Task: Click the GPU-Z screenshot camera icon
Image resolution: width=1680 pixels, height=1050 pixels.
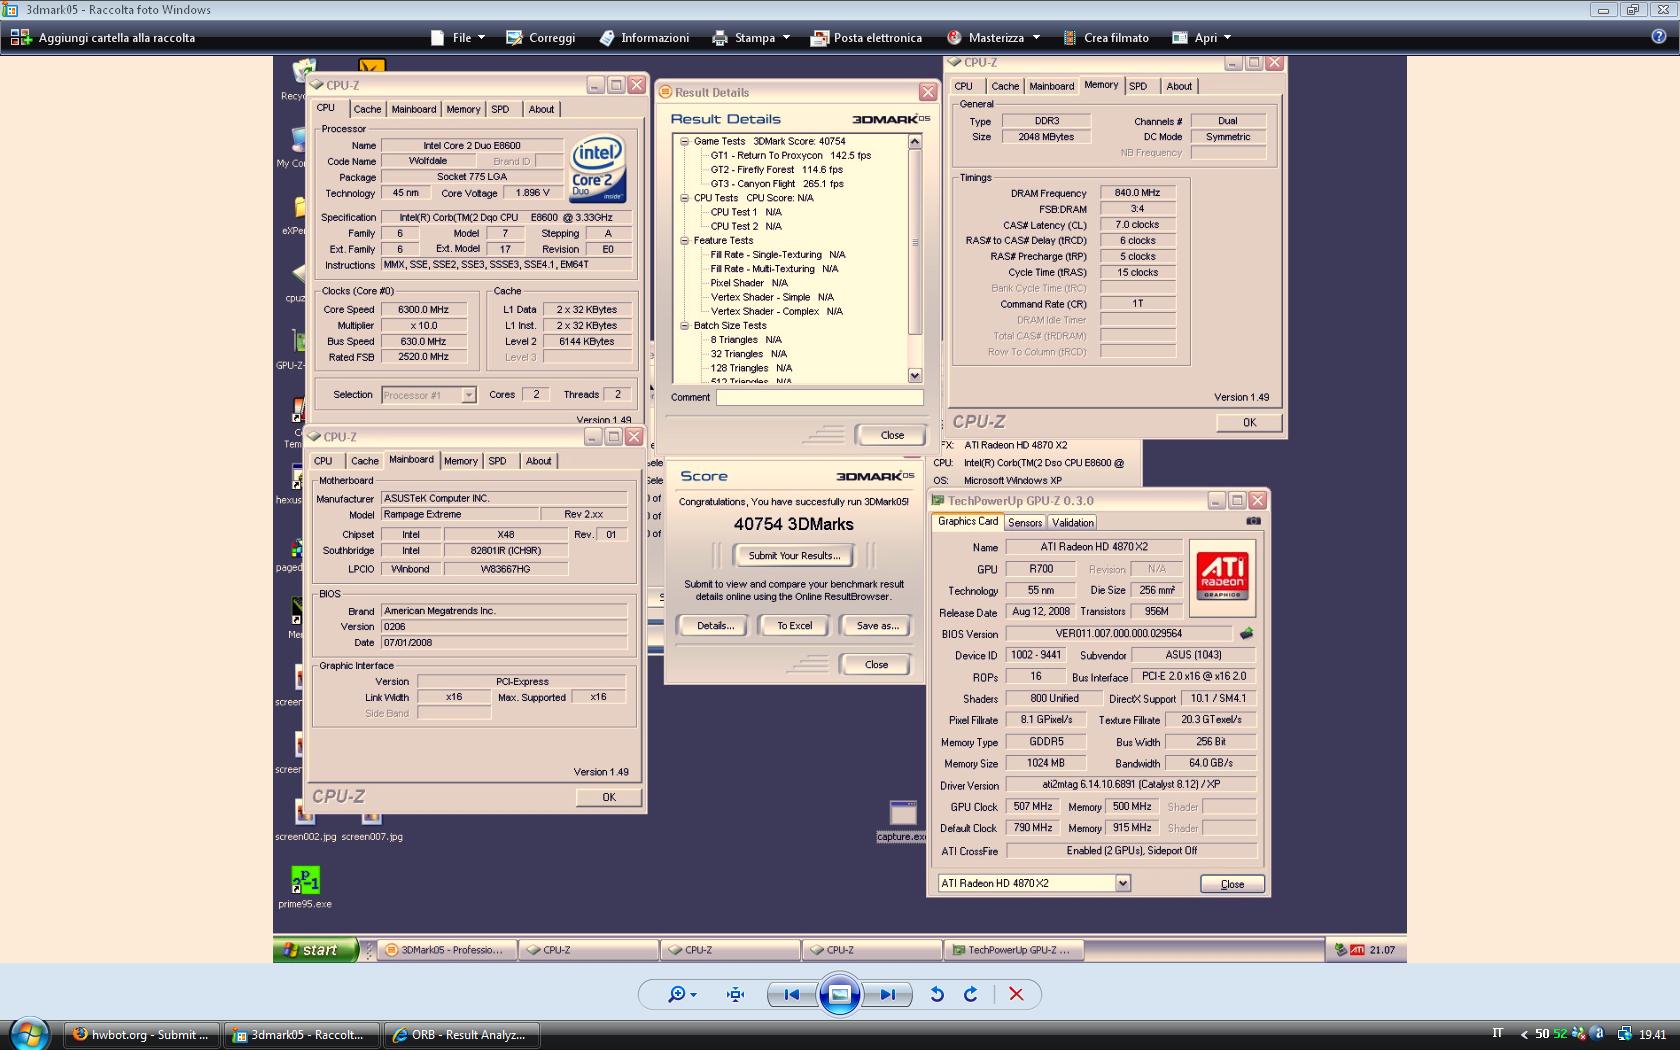Action: [1254, 520]
